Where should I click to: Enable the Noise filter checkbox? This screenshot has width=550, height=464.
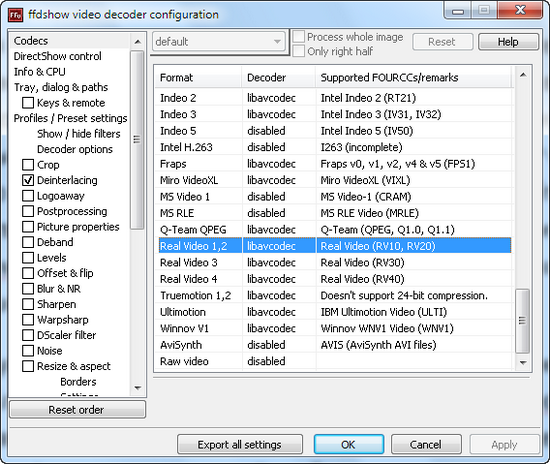pos(28,351)
